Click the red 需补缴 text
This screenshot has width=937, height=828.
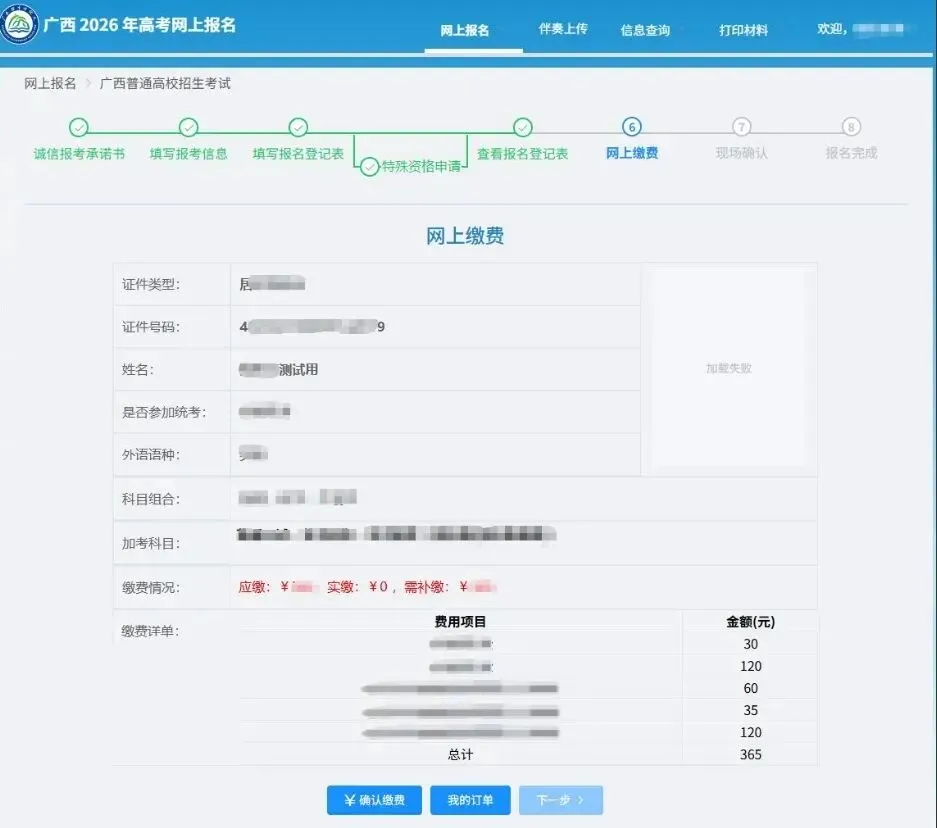449,587
